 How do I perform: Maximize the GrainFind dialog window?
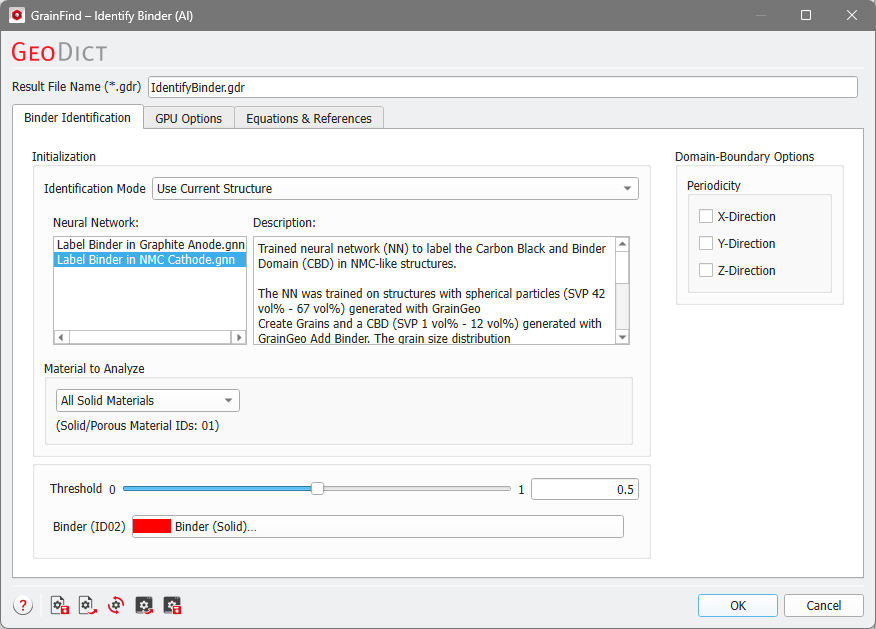[x=806, y=15]
